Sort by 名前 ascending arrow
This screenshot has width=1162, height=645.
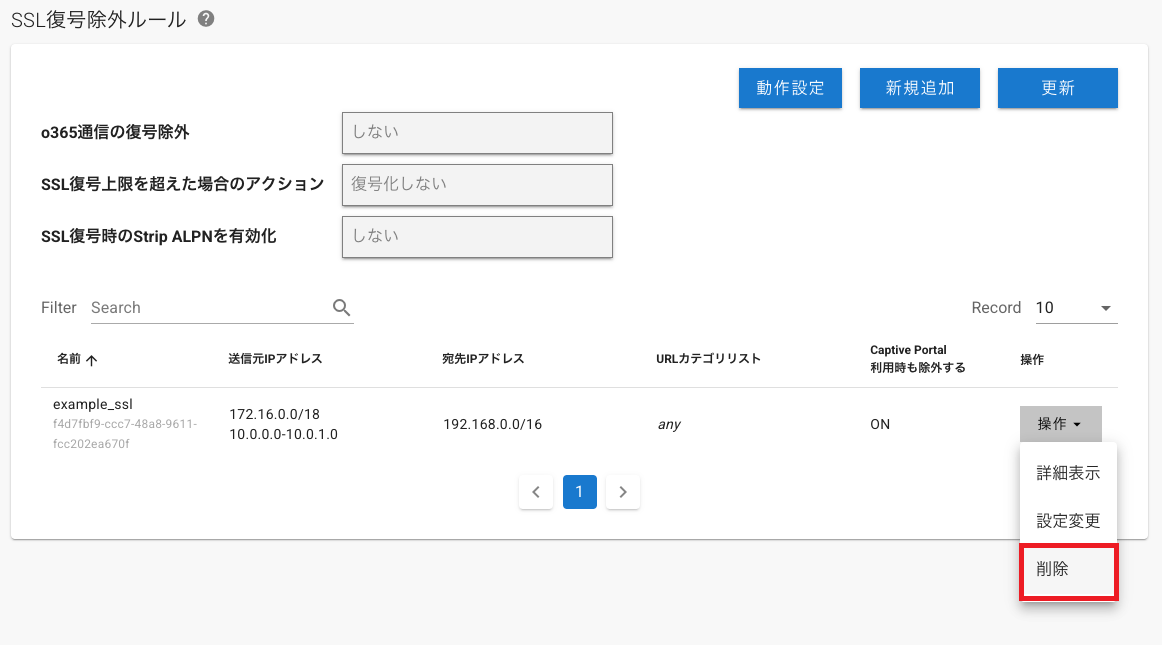pyautogui.click(x=92, y=360)
